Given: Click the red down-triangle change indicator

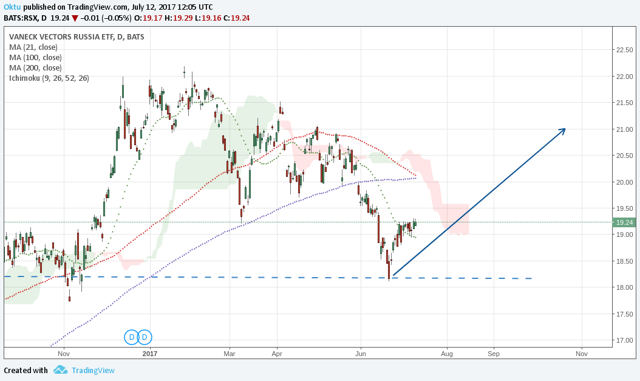Looking at the screenshot, I should [x=75, y=18].
